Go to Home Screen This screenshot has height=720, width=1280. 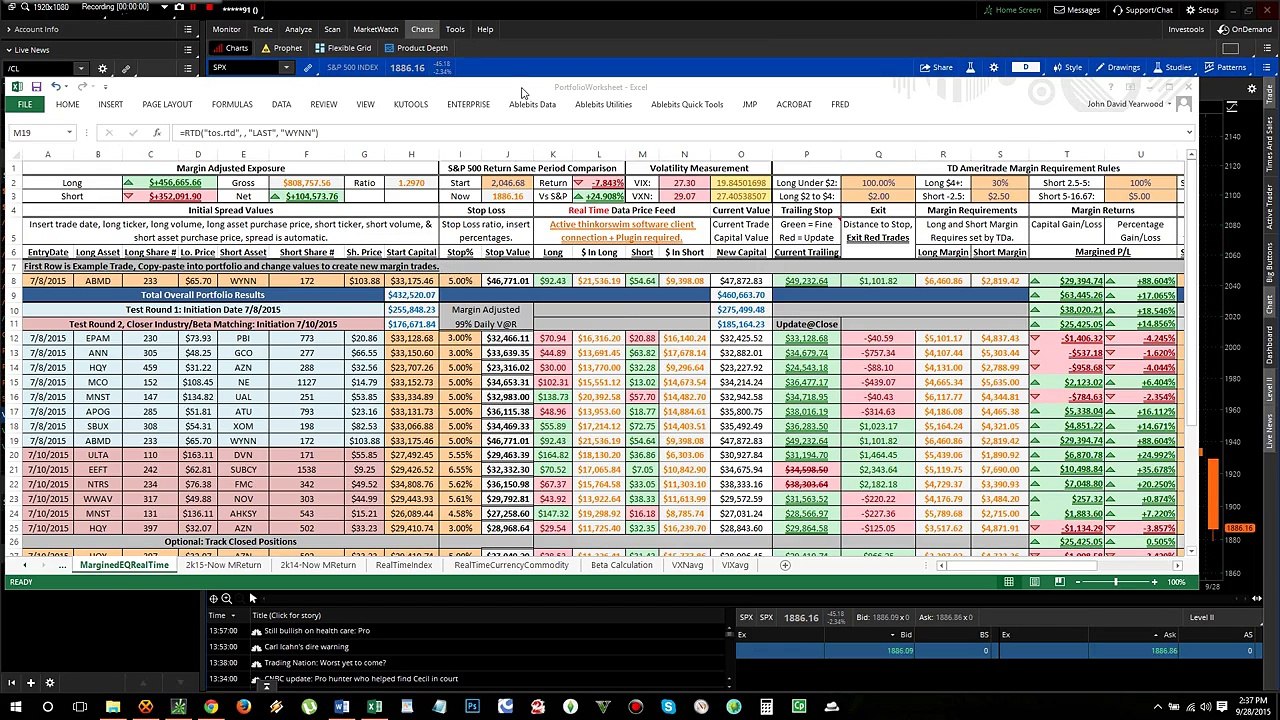tap(1012, 10)
